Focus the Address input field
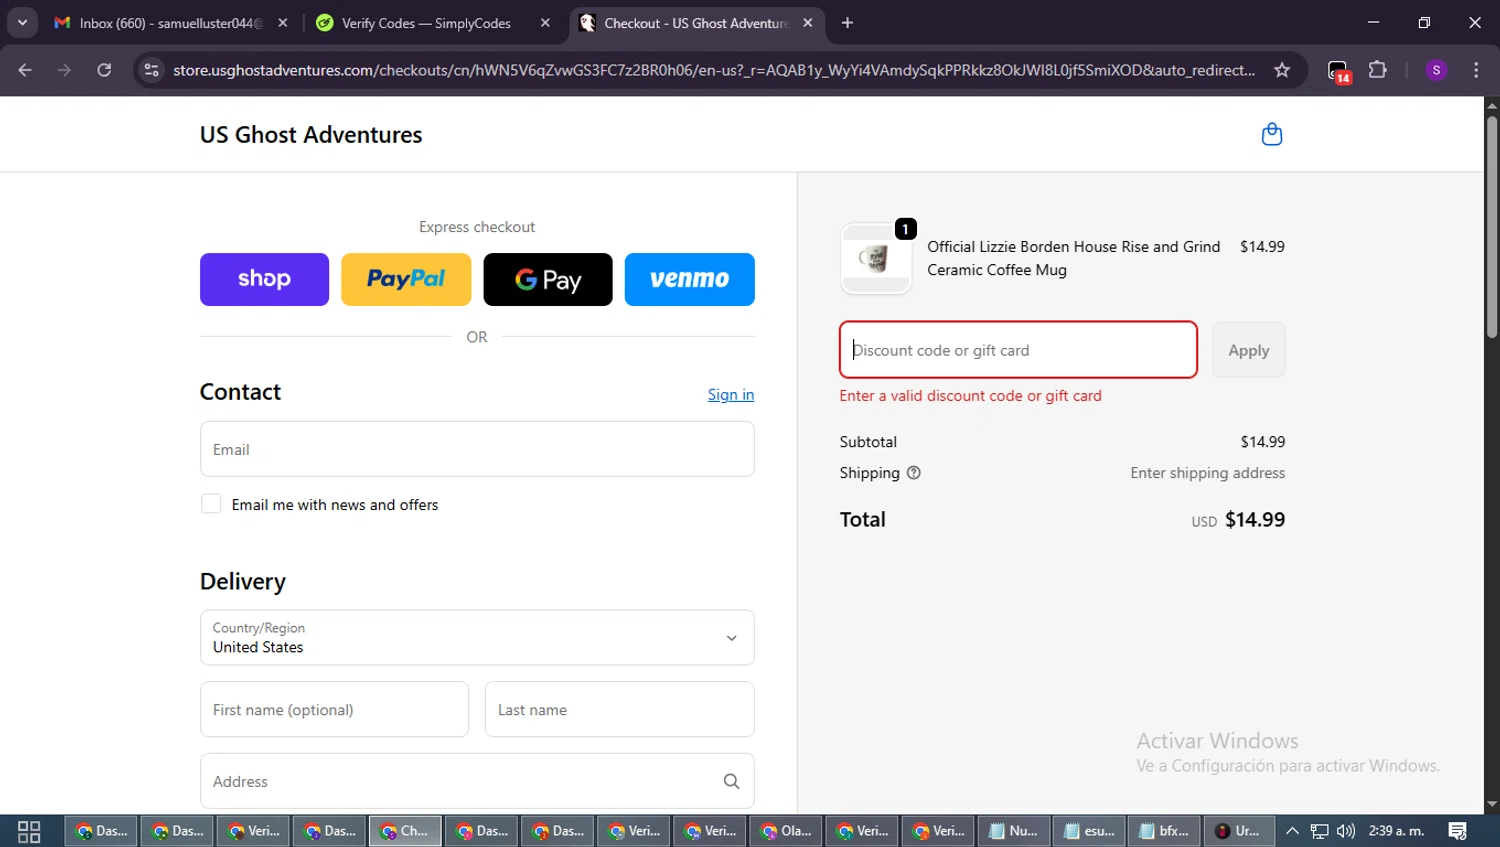Viewport: 1500px width, 847px height. coord(477,781)
